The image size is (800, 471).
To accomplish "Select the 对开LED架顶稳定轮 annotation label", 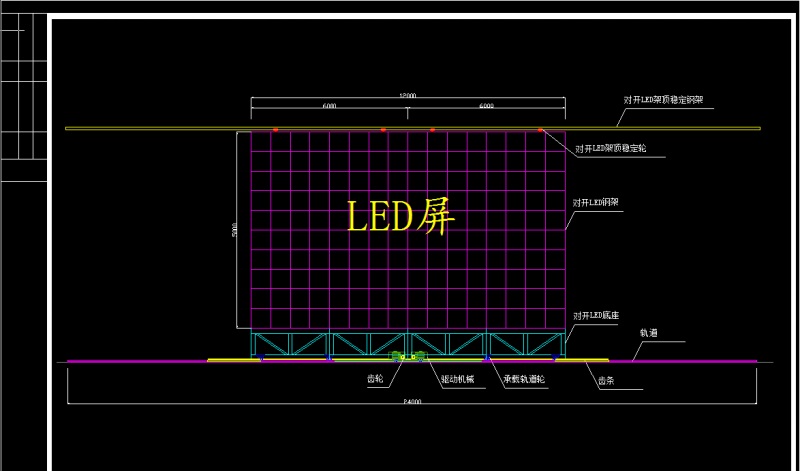I will pos(611,149).
